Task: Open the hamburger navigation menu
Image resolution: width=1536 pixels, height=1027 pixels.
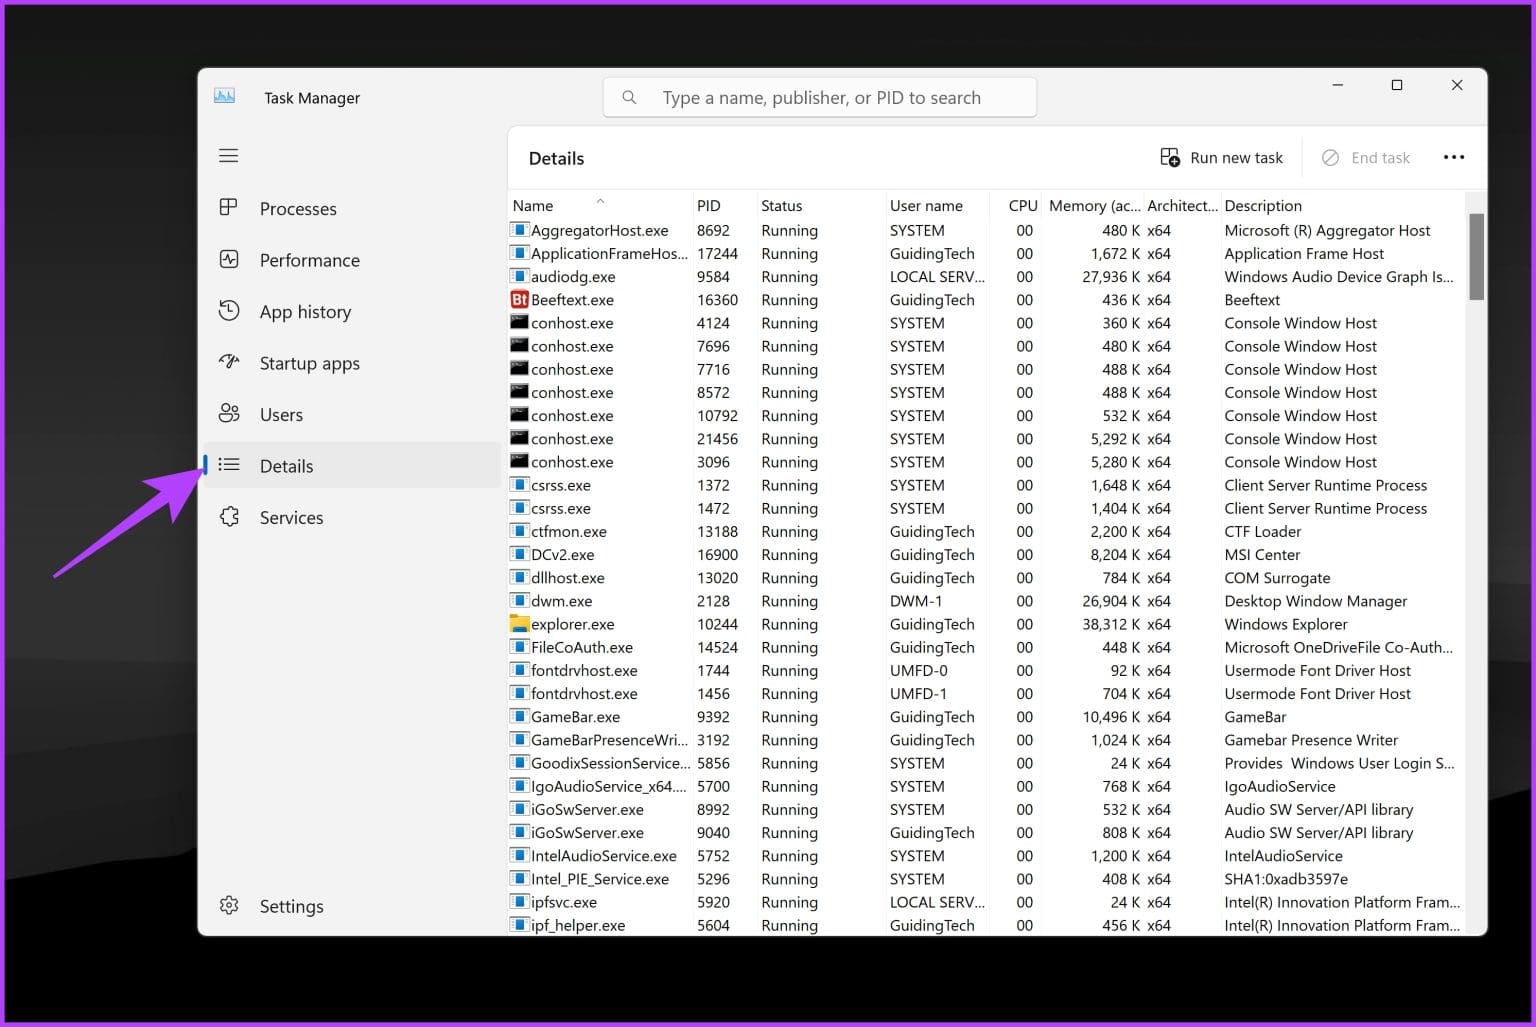Action: click(x=228, y=155)
